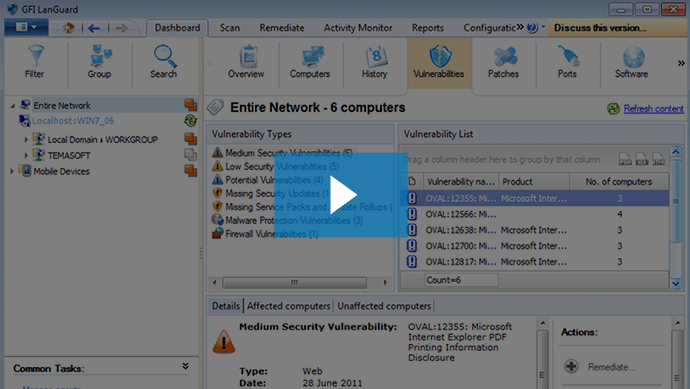Open the main application menu button
Image resolution: width=690 pixels, height=389 pixels.
(x=26, y=27)
